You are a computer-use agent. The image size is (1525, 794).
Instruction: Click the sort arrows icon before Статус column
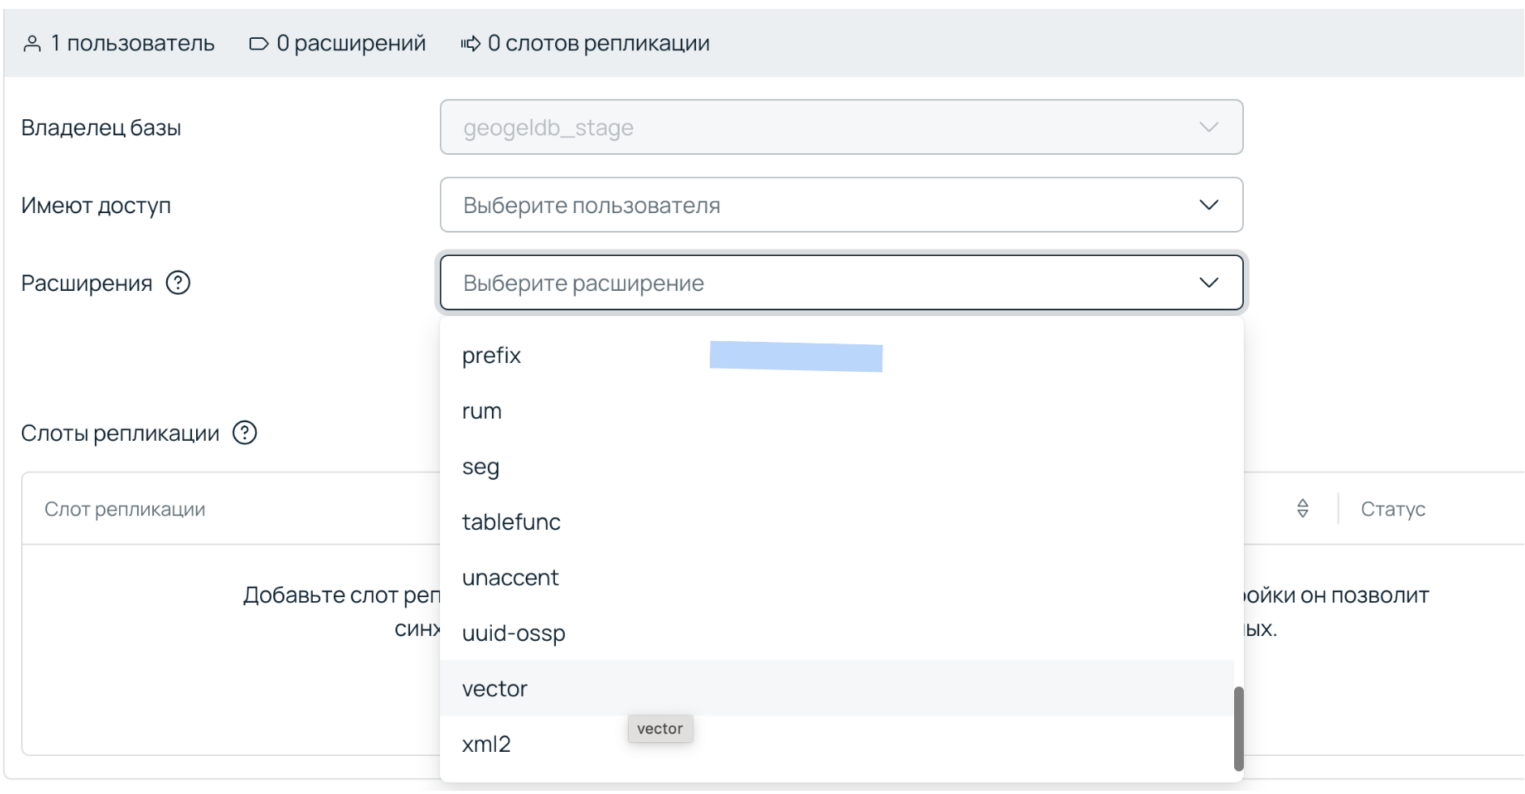tap(1302, 508)
